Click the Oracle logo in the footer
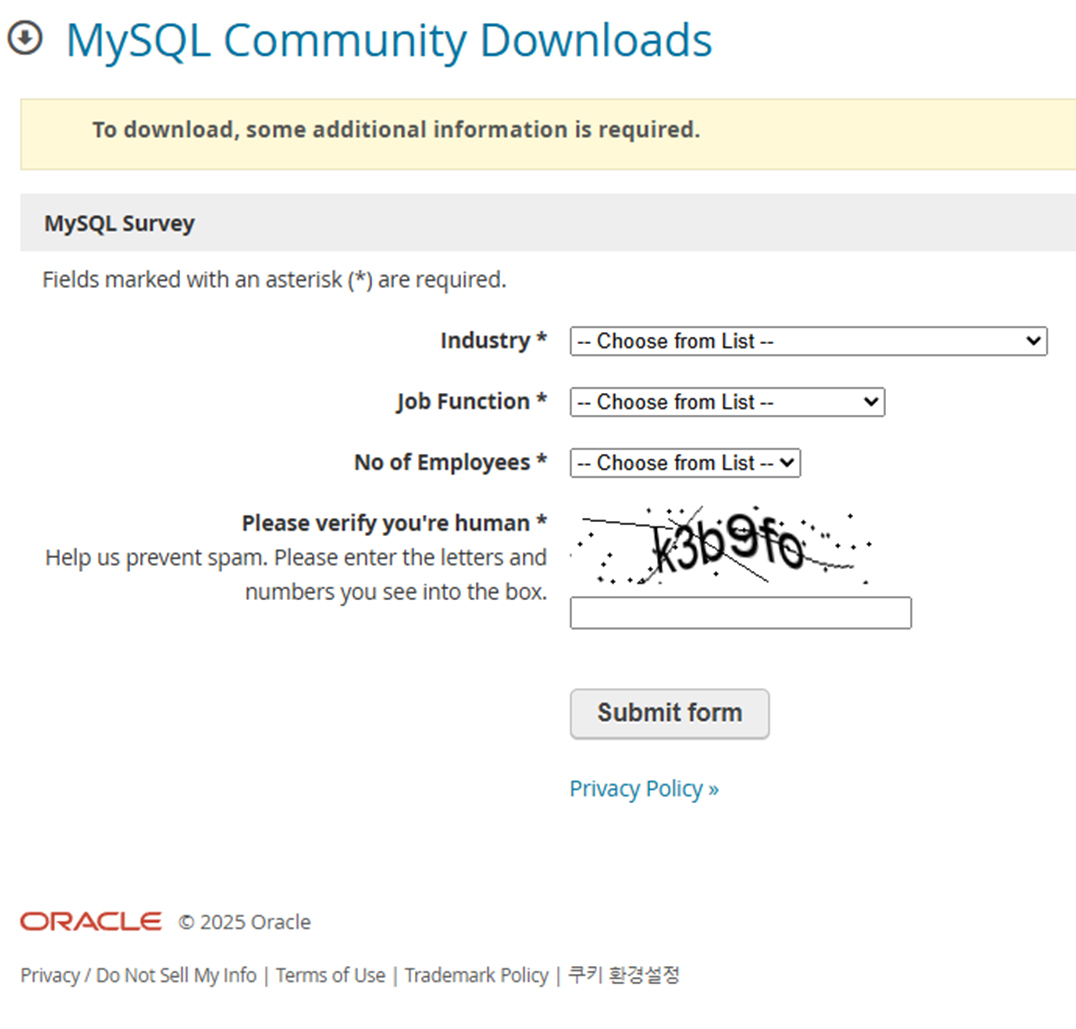The width and height of the screenshot is (1076, 1029). coord(91,921)
